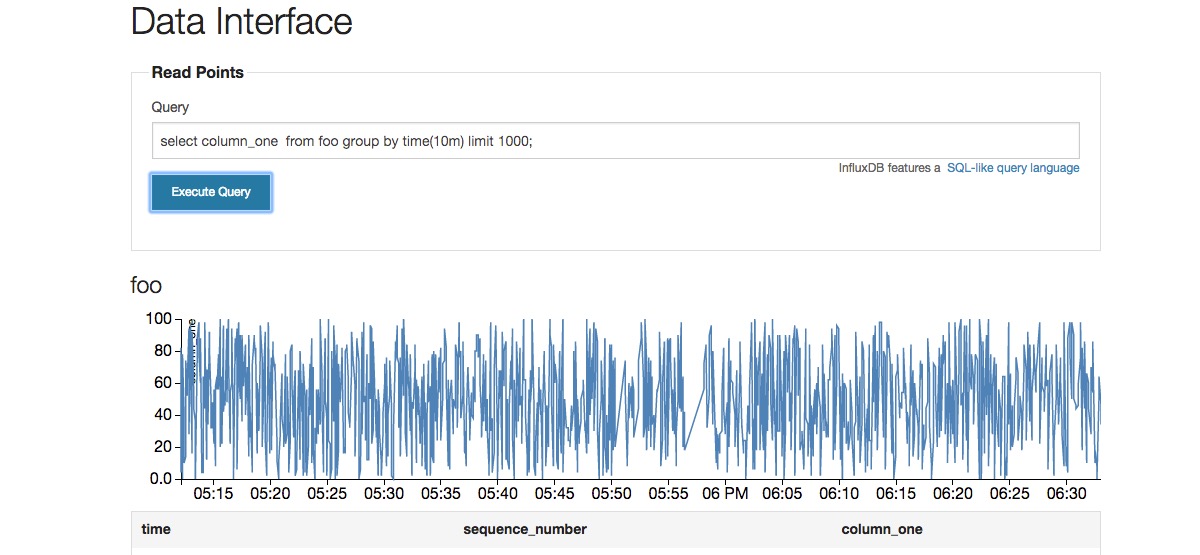
Task: Click the Read Points section title
Action: 197,72
